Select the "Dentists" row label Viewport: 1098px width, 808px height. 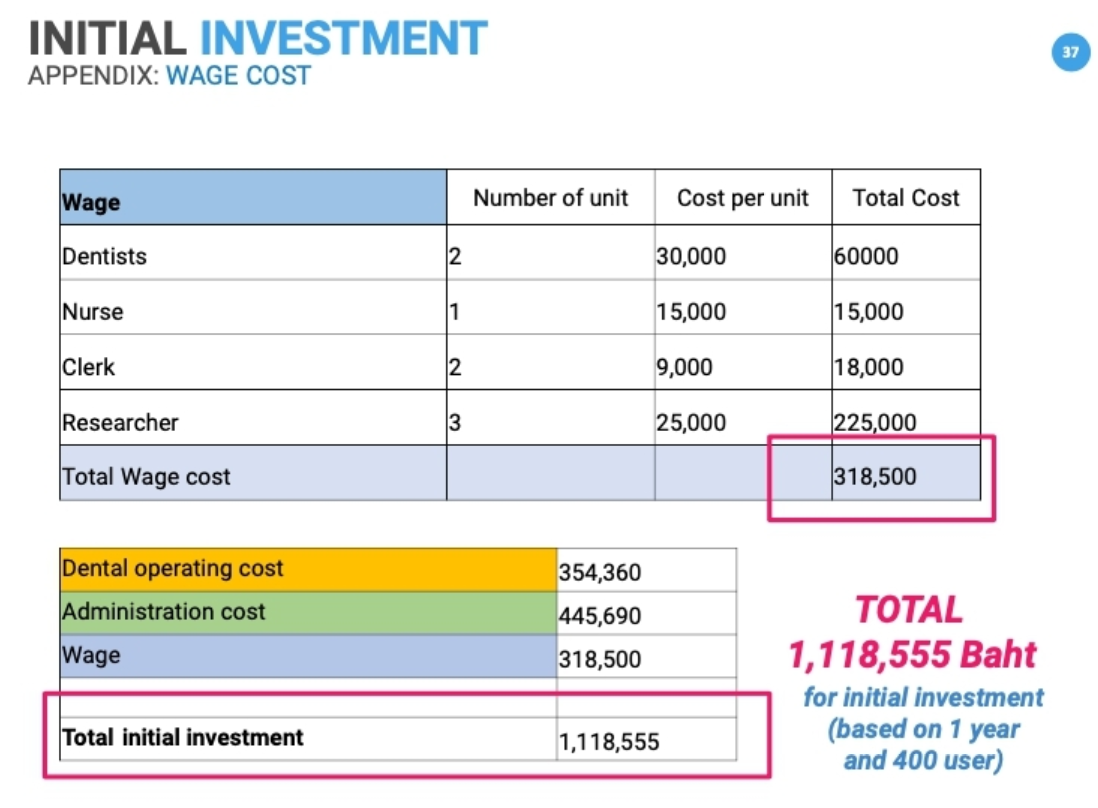(104, 256)
